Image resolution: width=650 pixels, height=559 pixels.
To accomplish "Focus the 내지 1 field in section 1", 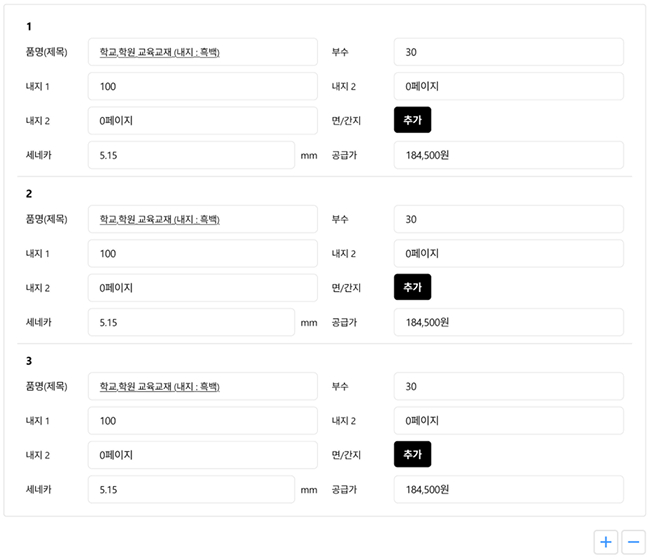I will (202, 86).
